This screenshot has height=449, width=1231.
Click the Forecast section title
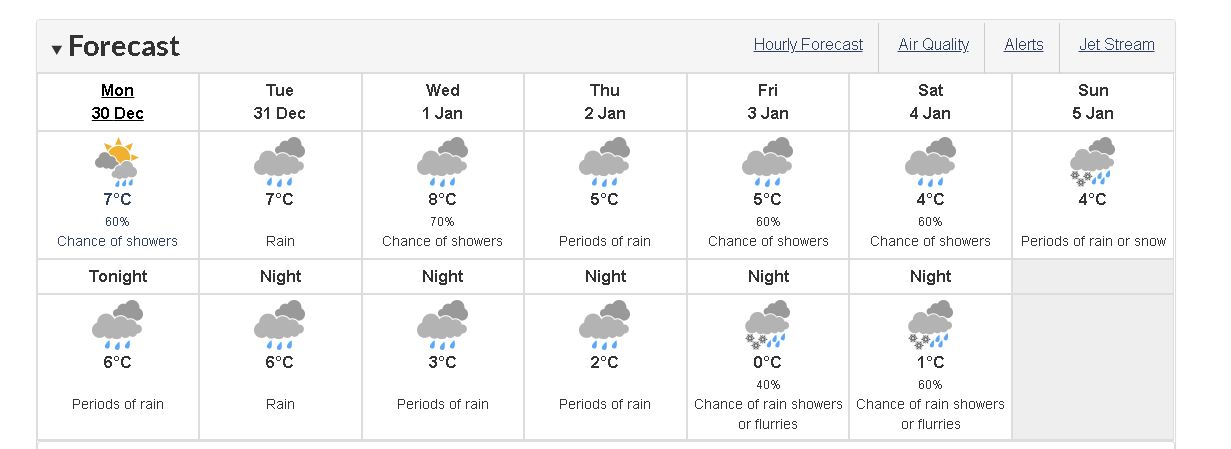coord(124,46)
